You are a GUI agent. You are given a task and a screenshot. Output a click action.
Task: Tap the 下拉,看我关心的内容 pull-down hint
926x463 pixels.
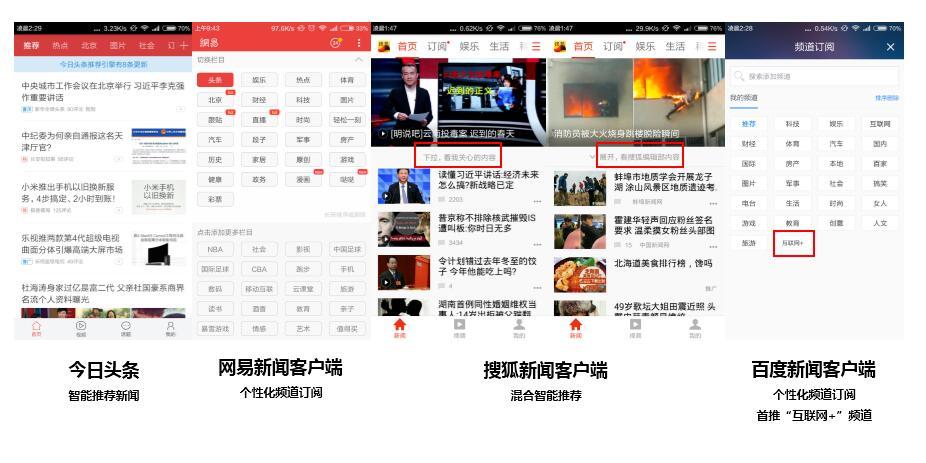(x=458, y=157)
